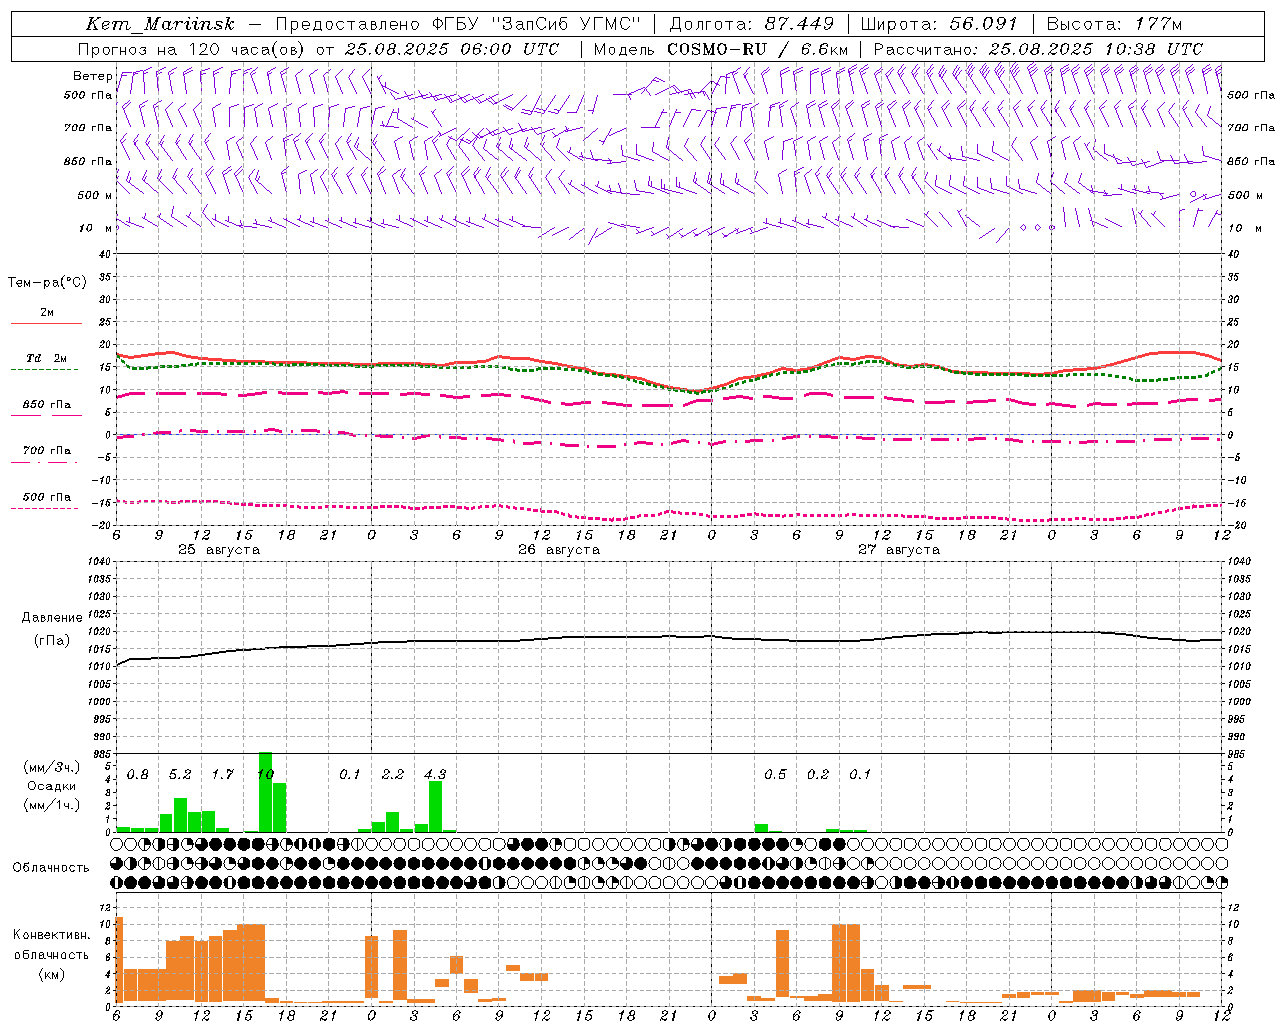Click the tallest green precipitation bar under 10
Image resolution: width=1280 pixels, height=1024 pixels.
pos(265,792)
